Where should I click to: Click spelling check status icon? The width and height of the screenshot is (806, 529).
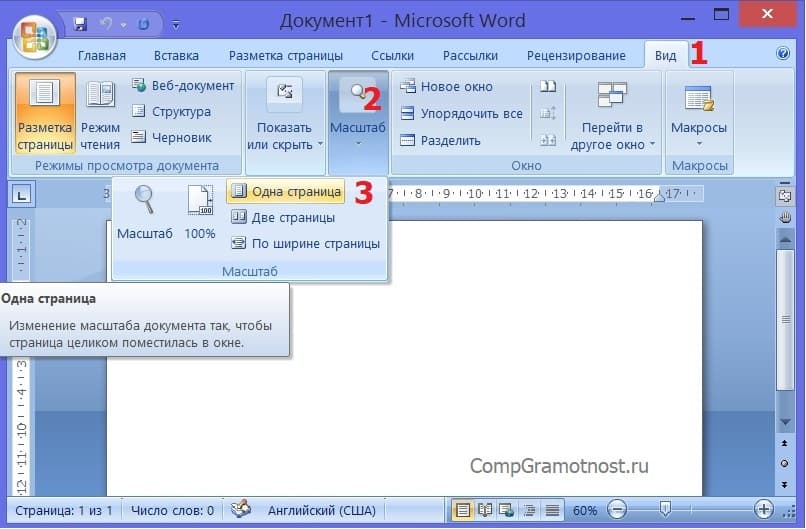point(241,509)
